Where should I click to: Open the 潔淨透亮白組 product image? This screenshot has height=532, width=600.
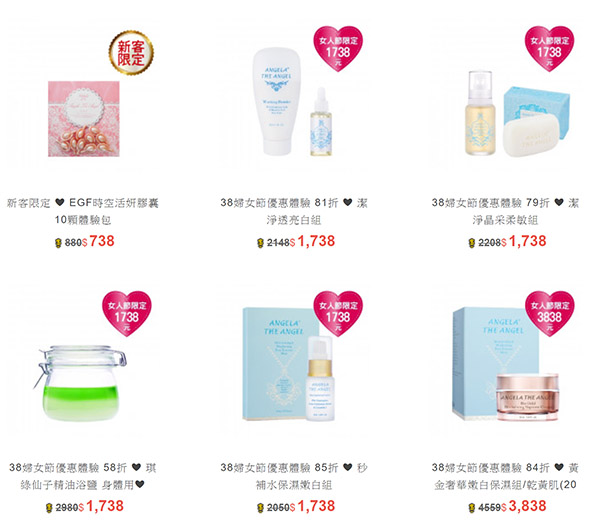pos(292,101)
